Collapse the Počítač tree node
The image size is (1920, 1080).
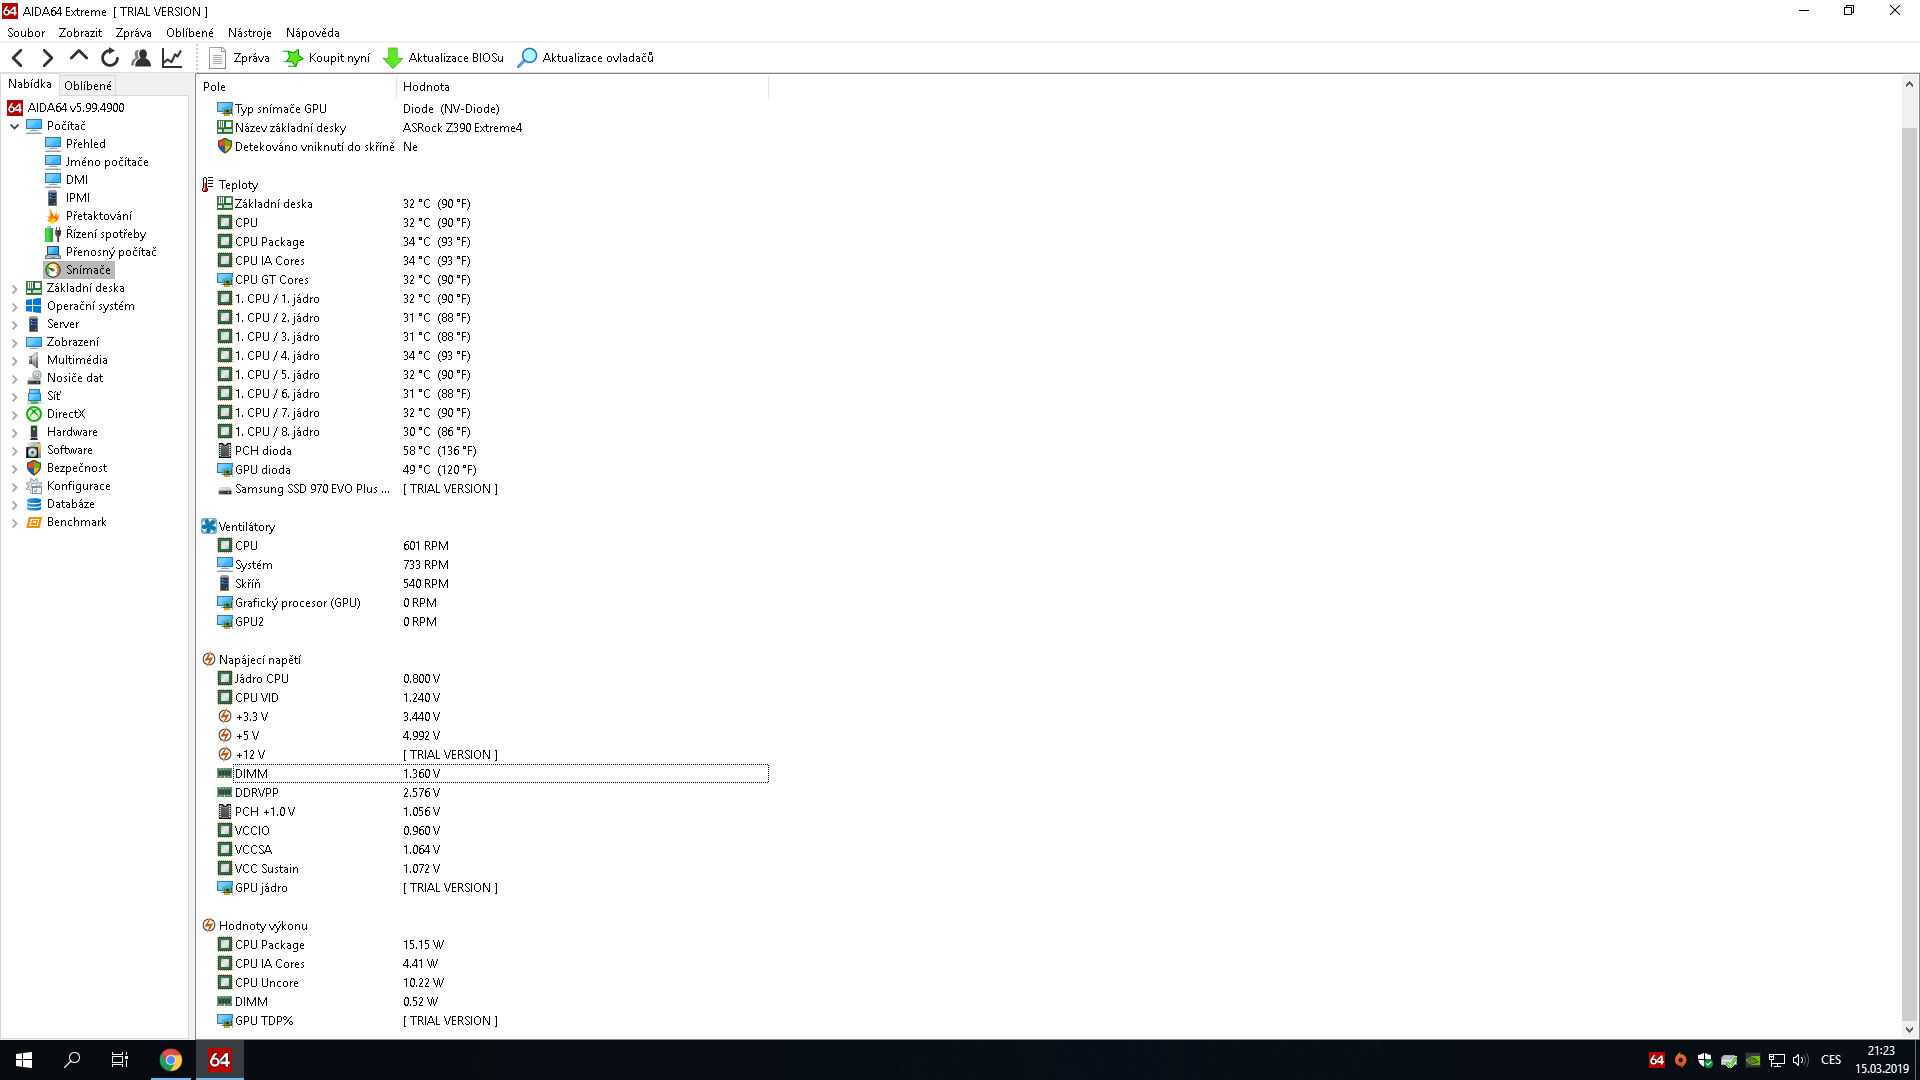click(x=14, y=126)
